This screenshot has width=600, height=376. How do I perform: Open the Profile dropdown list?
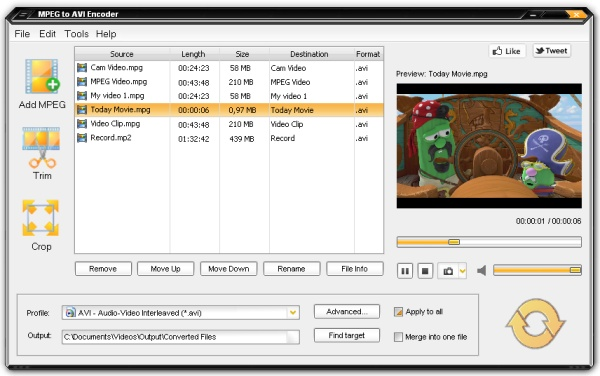point(293,313)
